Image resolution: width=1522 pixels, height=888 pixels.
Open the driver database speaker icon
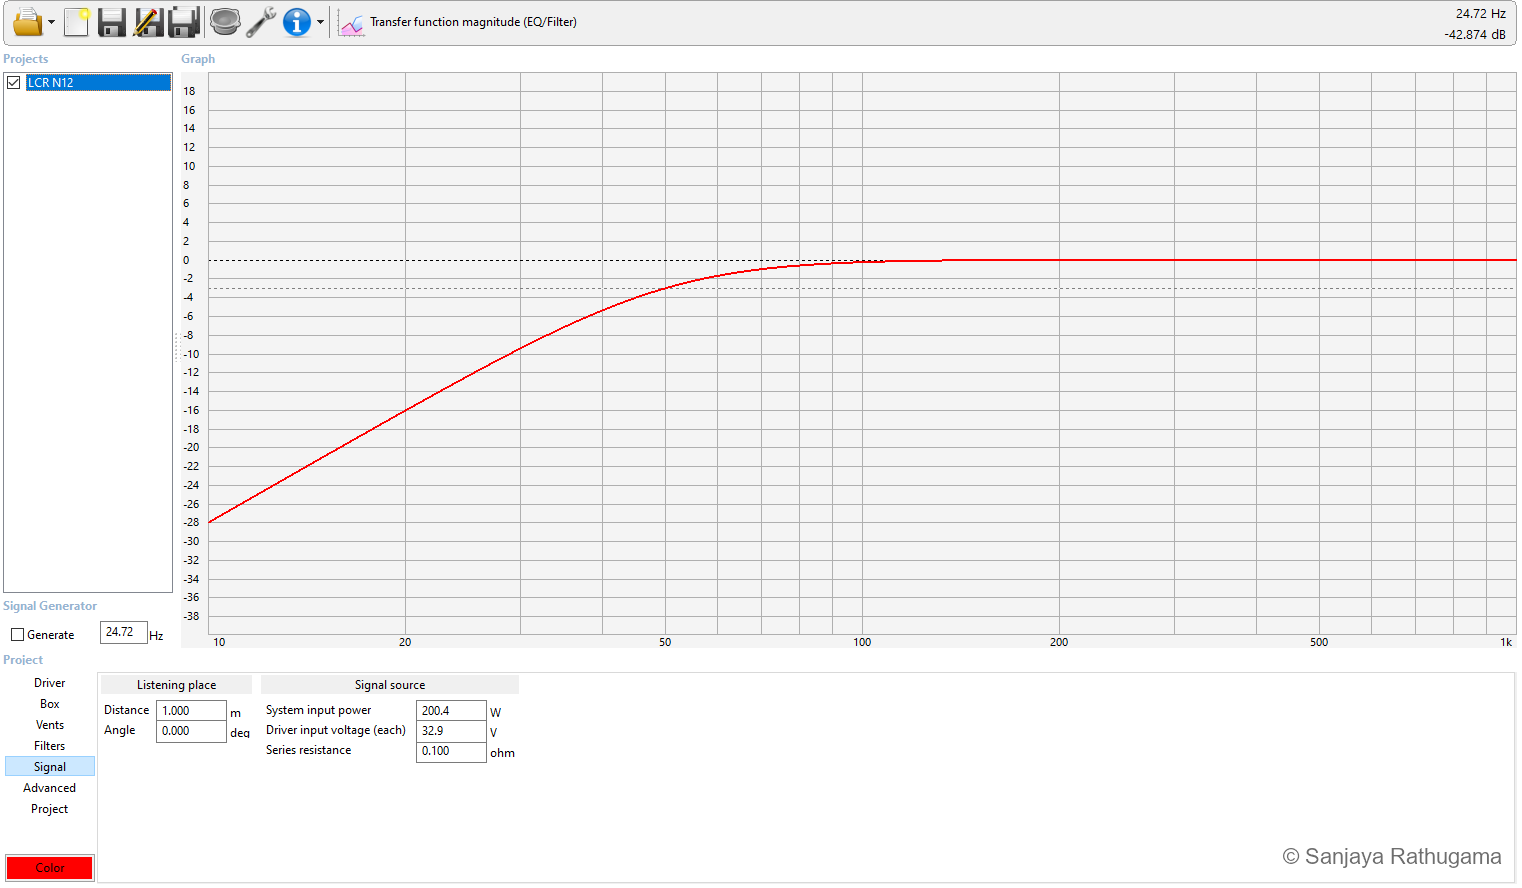pyautogui.click(x=225, y=21)
